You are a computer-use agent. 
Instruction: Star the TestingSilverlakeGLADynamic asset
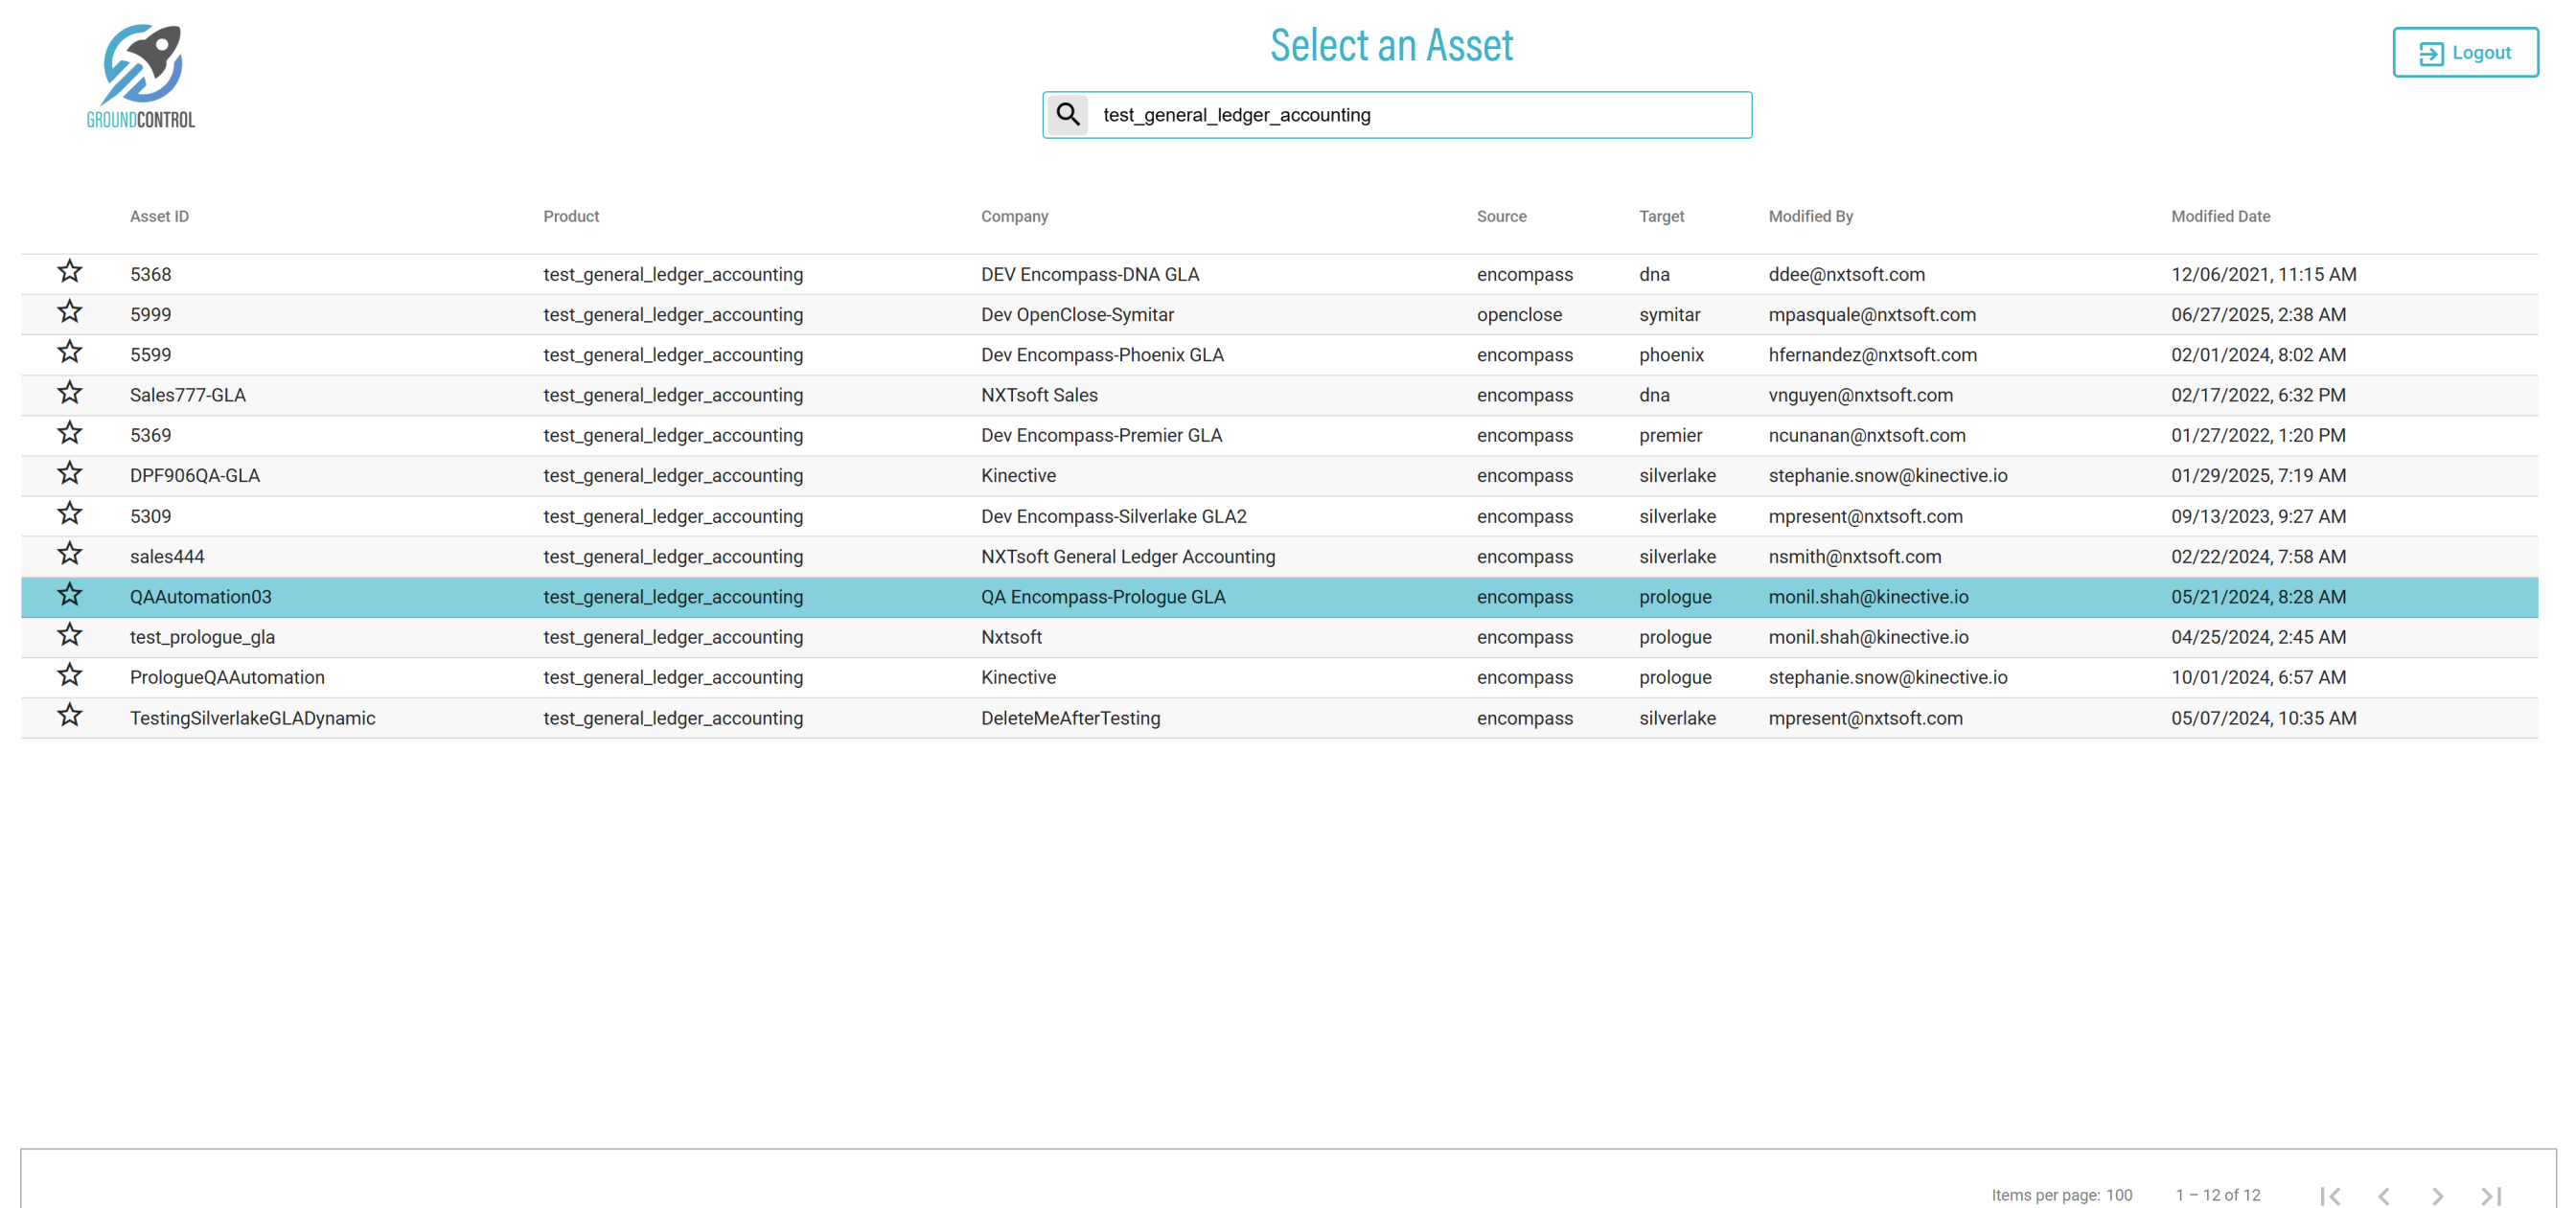69,716
